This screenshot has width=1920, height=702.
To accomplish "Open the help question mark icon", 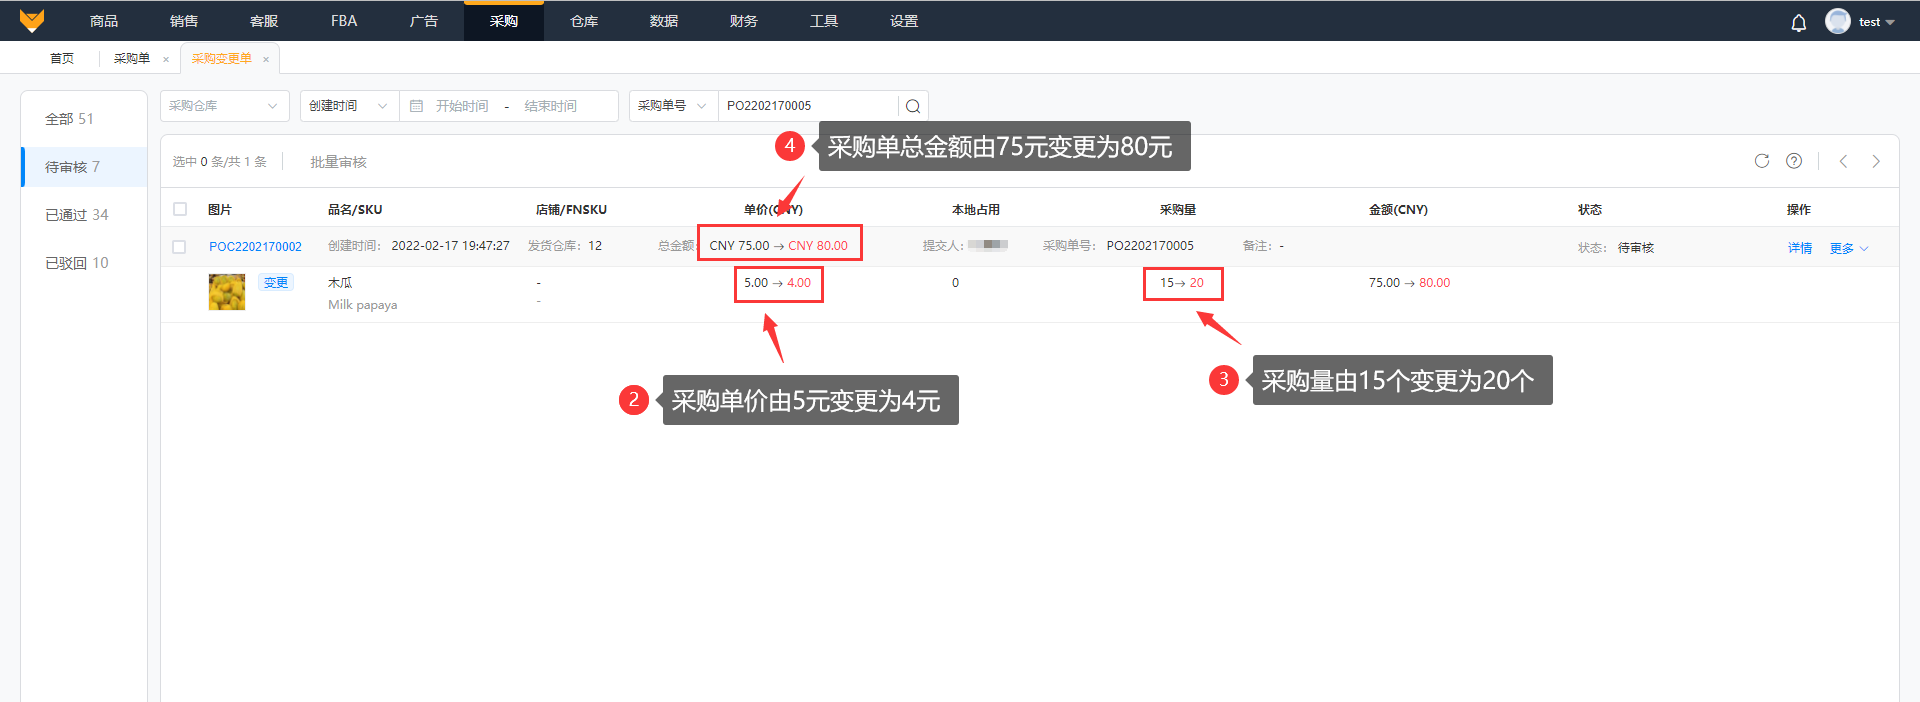I will (x=1794, y=161).
